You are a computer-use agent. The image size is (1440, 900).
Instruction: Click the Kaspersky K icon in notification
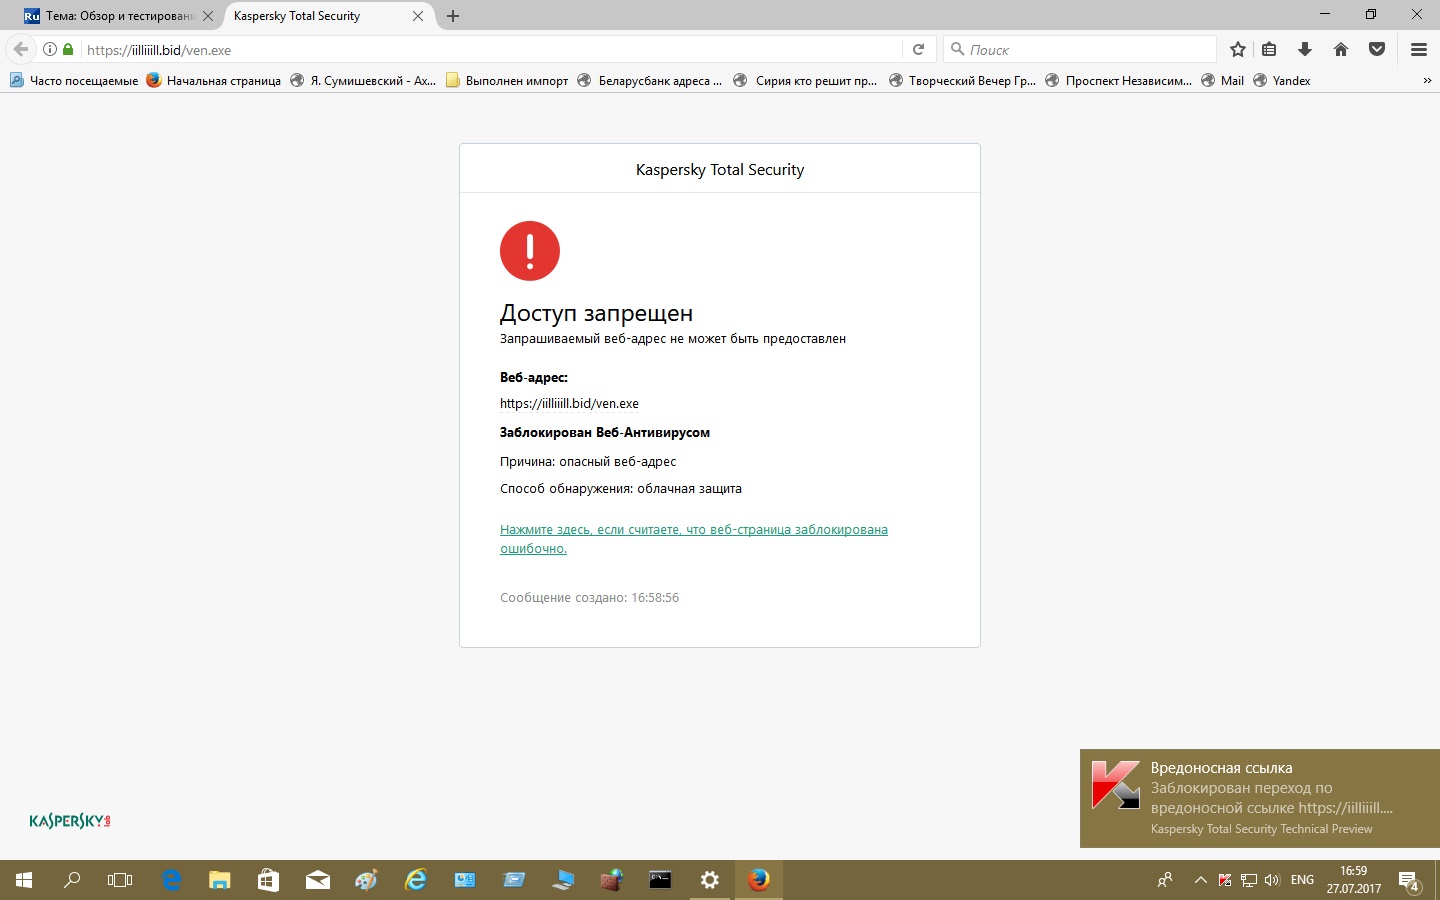pyautogui.click(x=1116, y=785)
